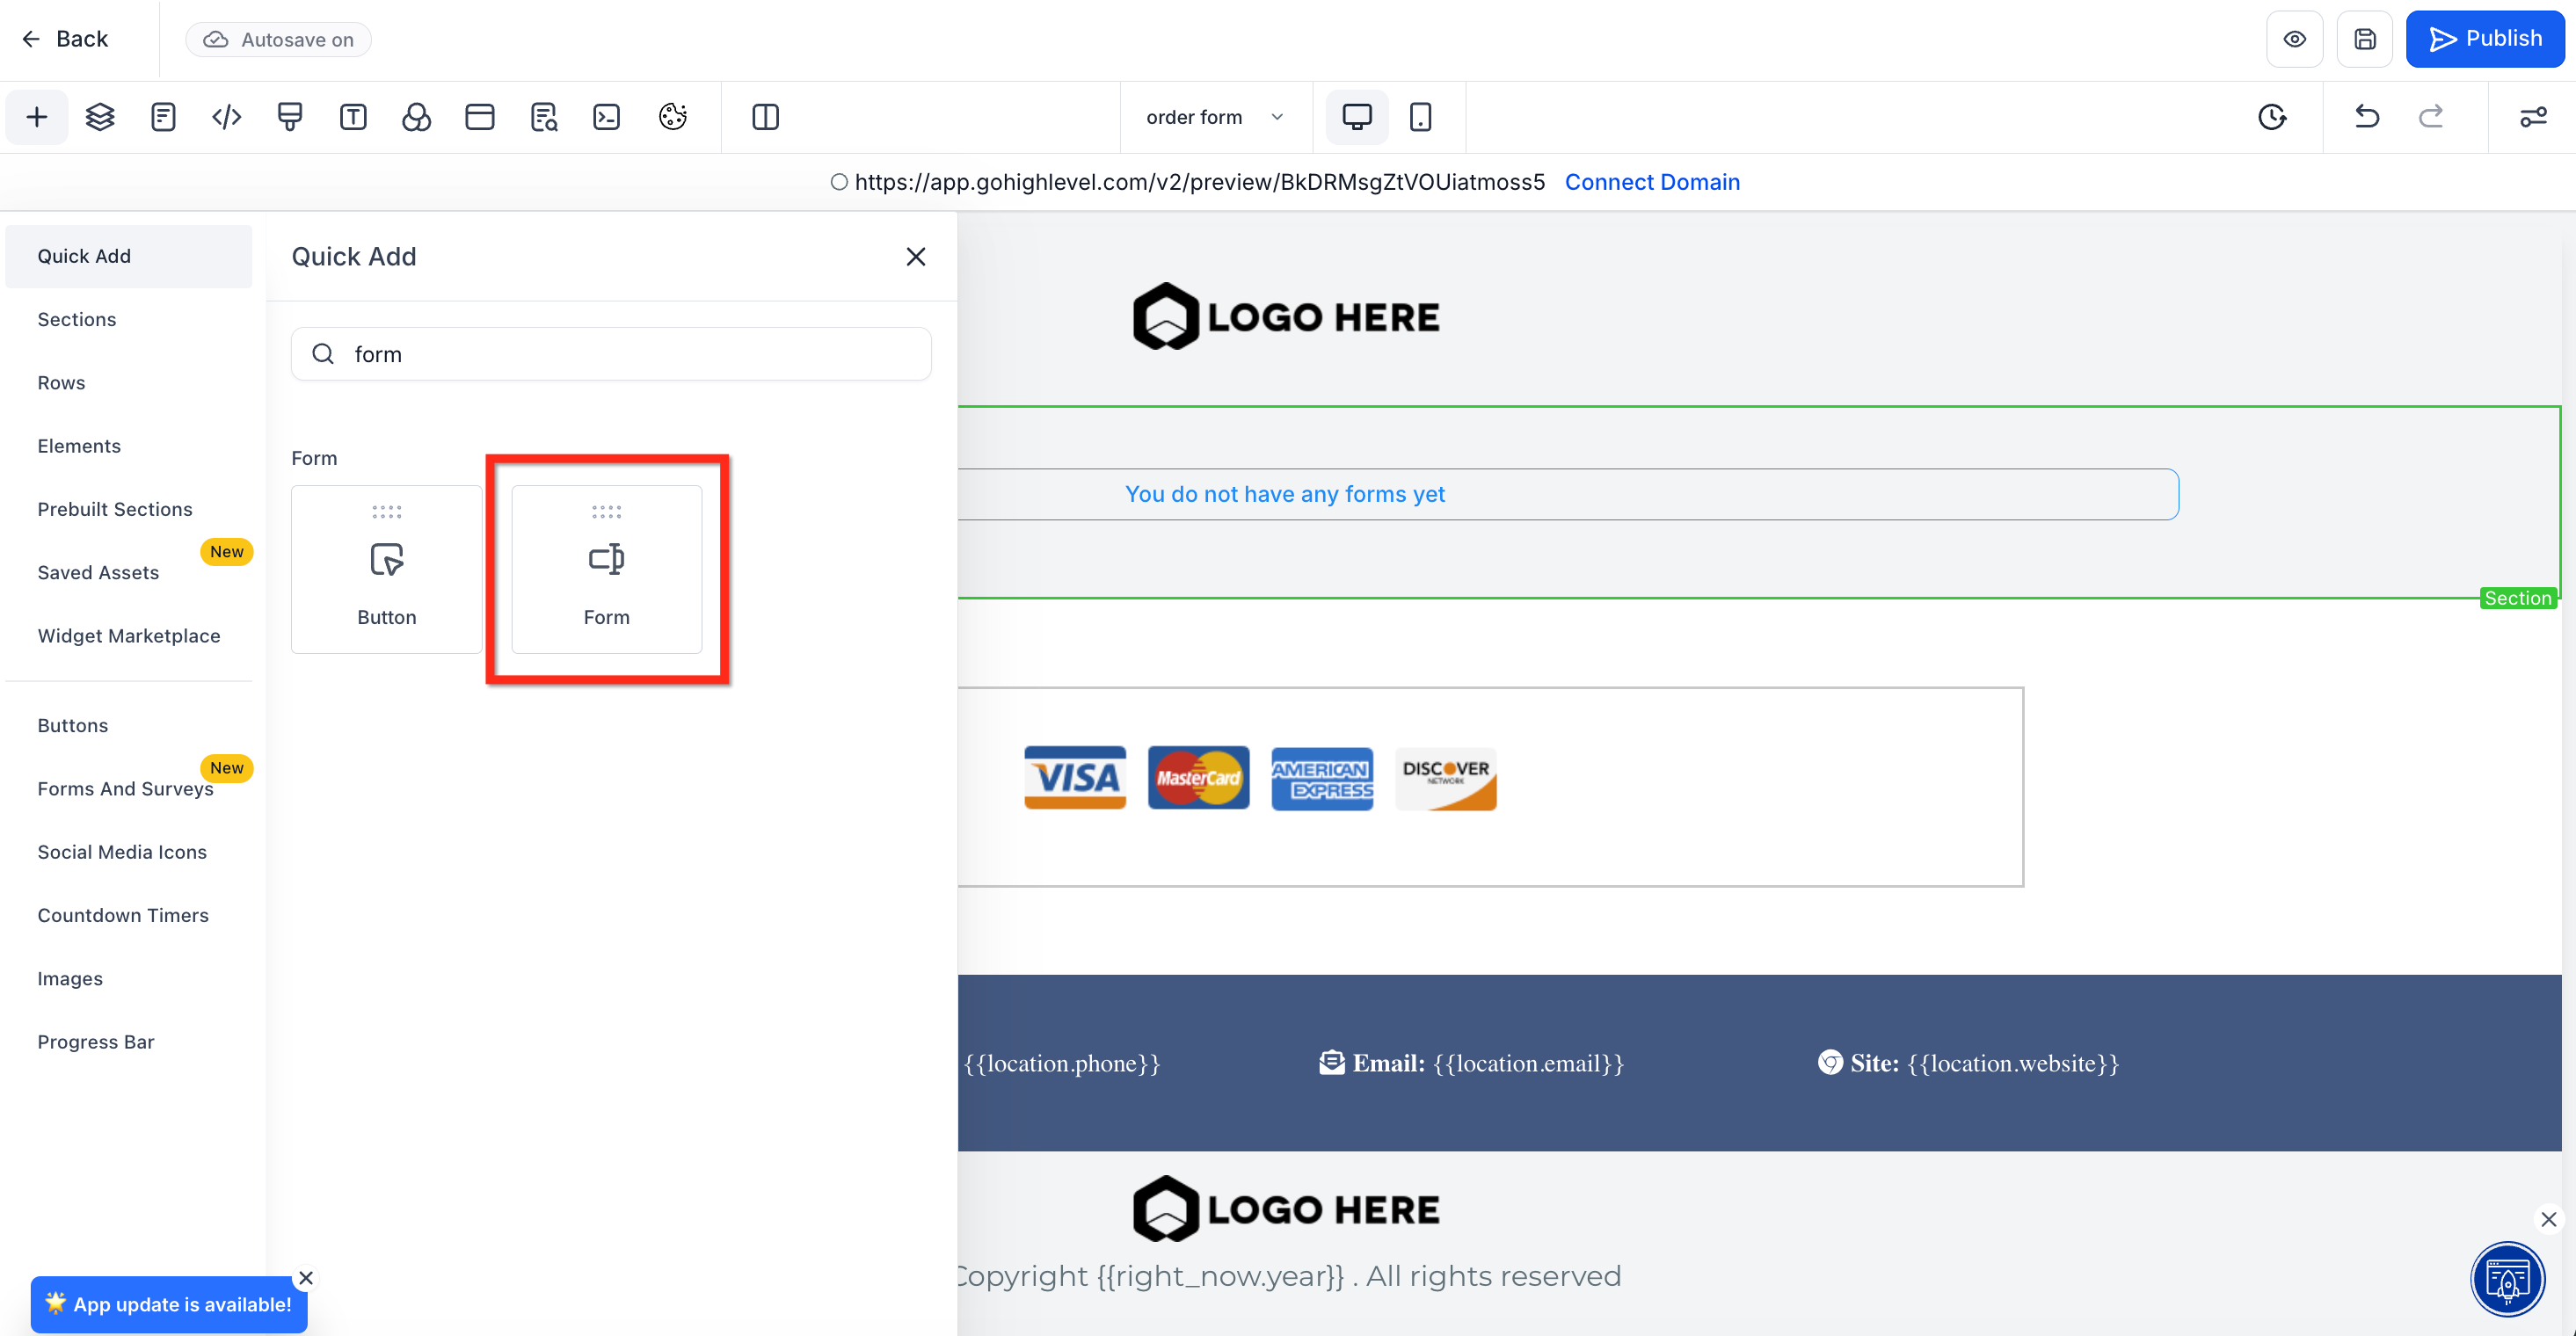Open the layers panel icon
The height and width of the screenshot is (1336, 2576).
click(100, 117)
